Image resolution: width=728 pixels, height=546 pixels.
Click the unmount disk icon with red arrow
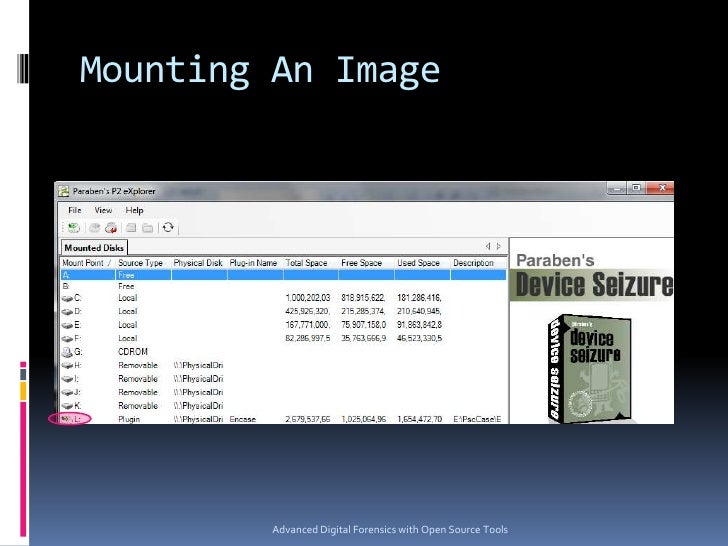pyautogui.click(x=111, y=228)
